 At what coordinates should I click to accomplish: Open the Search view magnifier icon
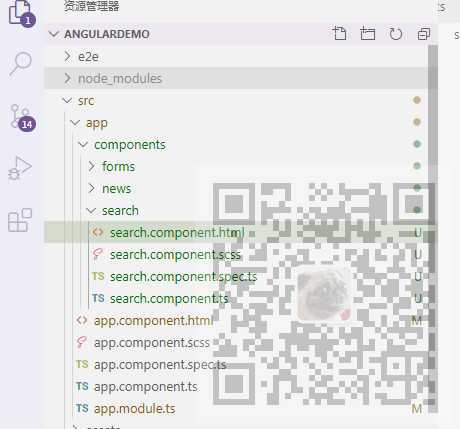pyautogui.click(x=21, y=63)
